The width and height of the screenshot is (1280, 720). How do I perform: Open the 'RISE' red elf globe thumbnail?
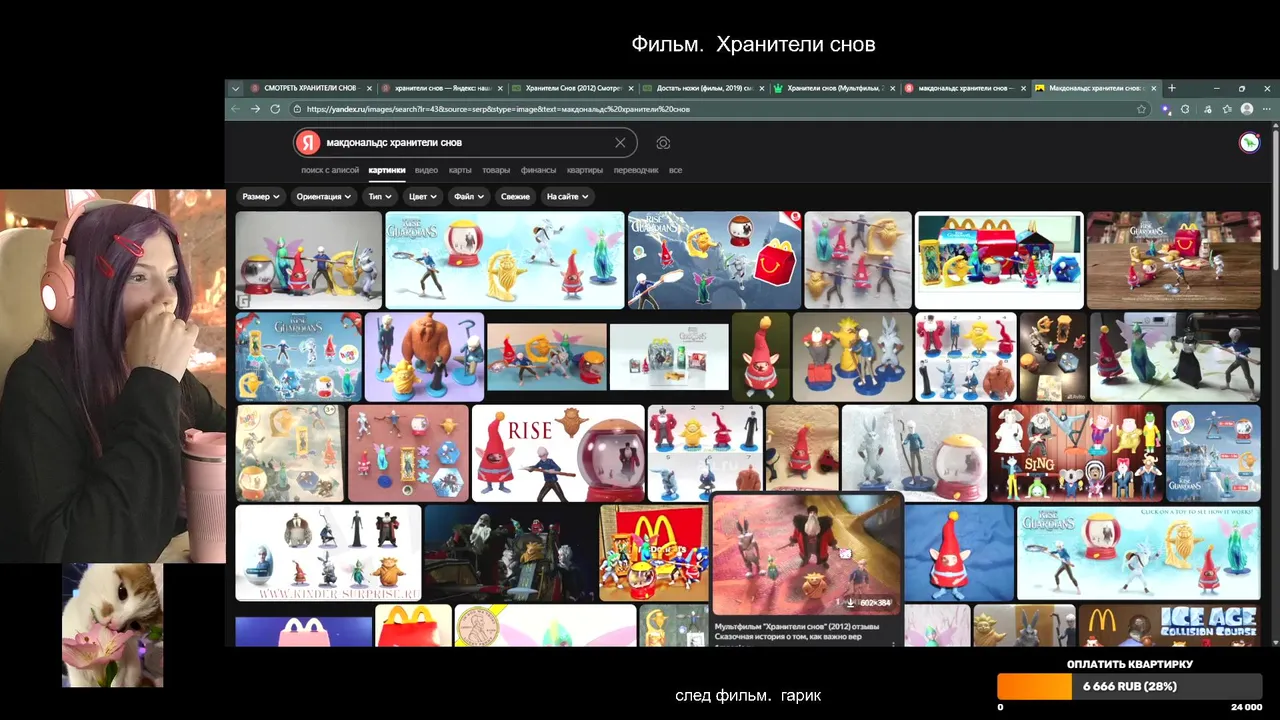558,453
